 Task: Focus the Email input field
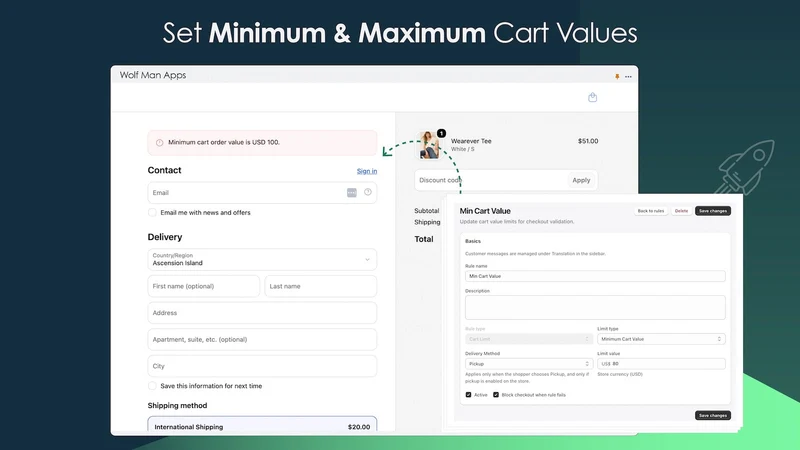click(262, 193)
